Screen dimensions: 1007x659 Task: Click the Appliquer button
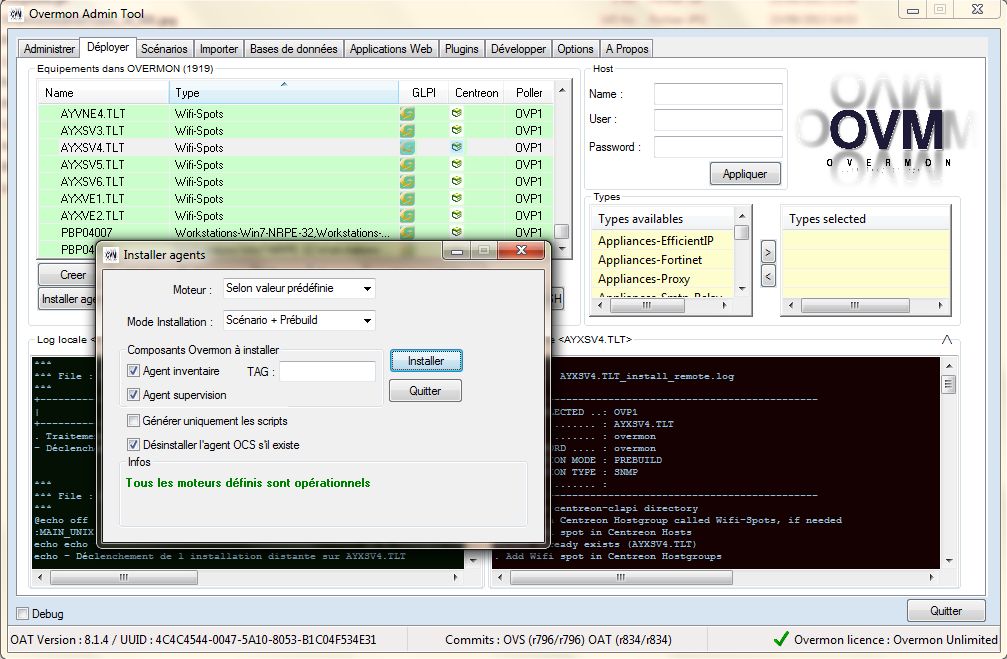[745, 173]
